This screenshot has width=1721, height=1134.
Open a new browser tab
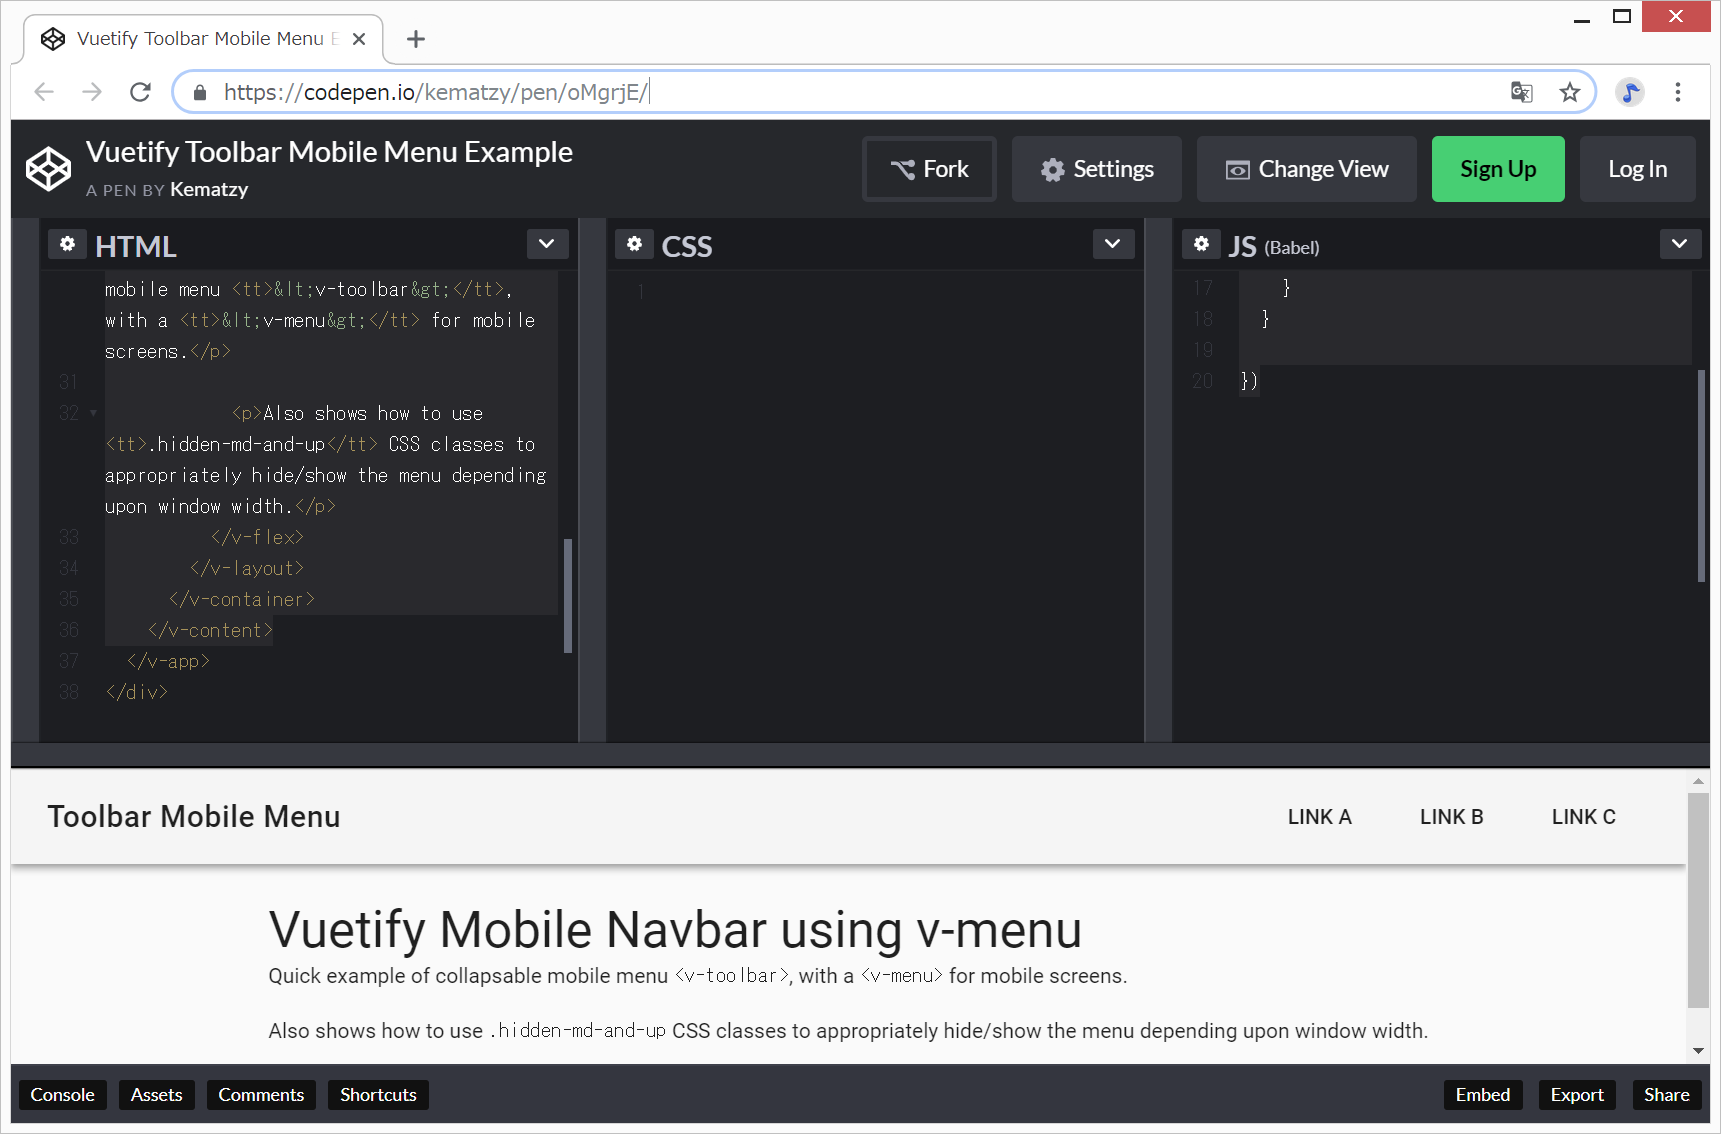[x=416, y=39]
